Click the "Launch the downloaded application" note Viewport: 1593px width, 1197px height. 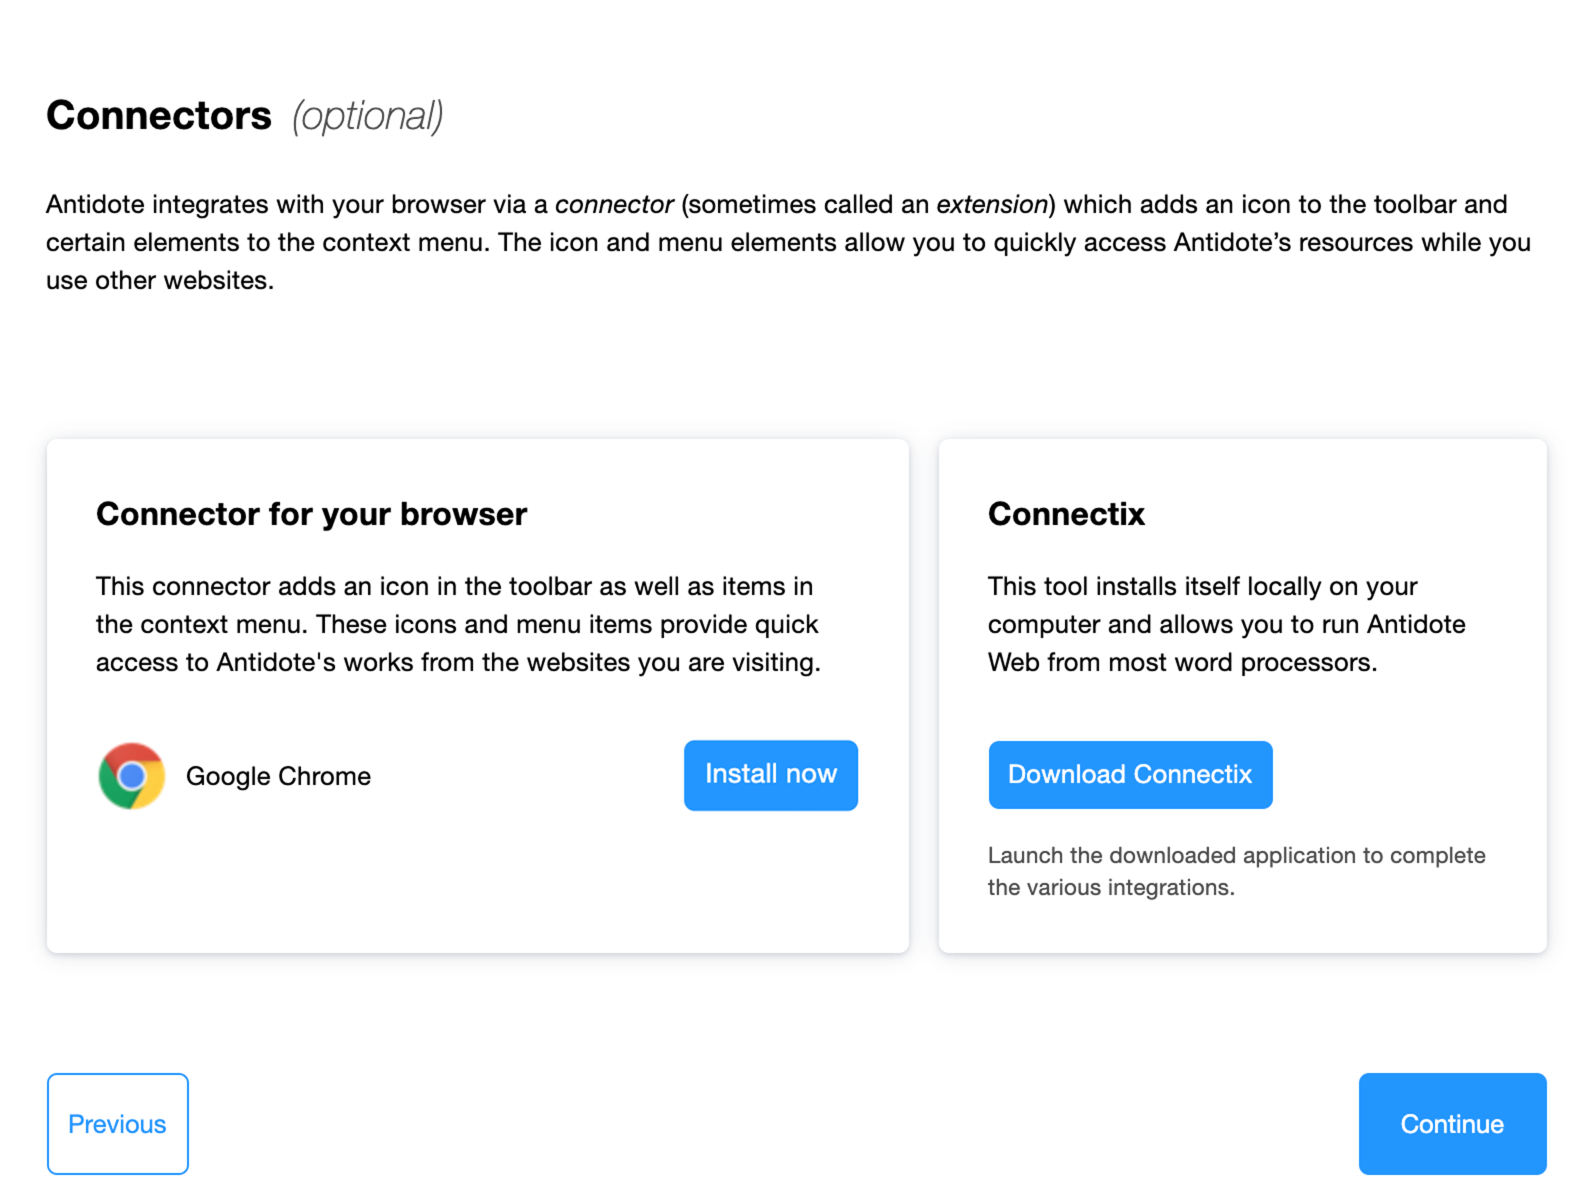pos(1236,856)
